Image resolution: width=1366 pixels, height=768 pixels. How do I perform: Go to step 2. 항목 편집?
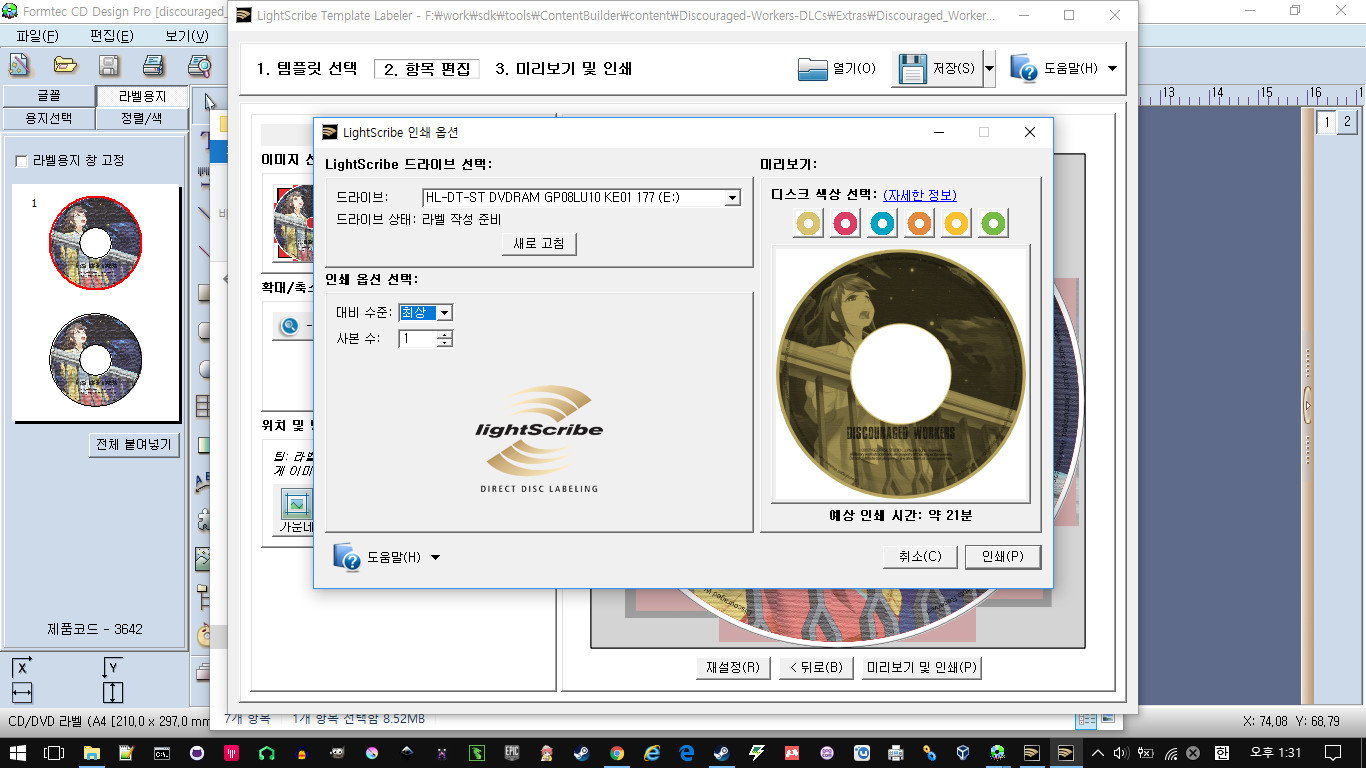click(427, 69)
